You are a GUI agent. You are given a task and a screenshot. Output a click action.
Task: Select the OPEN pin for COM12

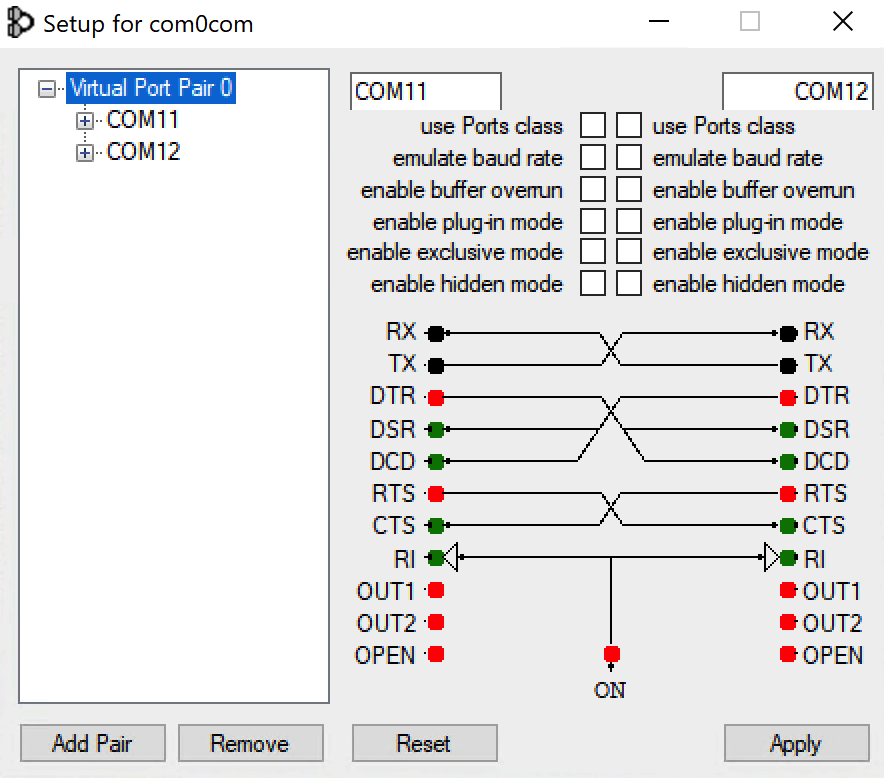click(788, 654)
